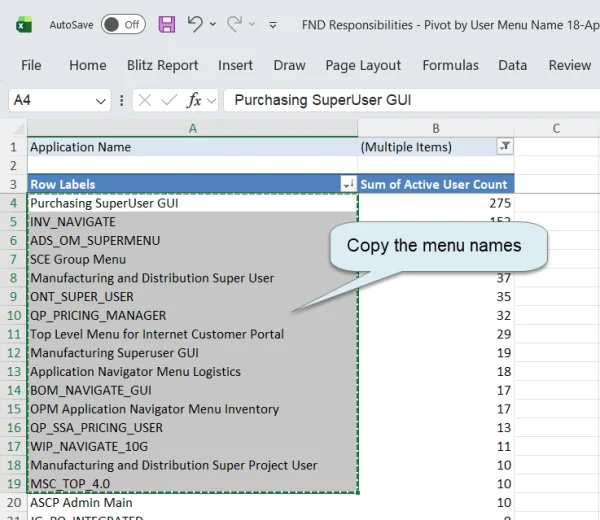Click the Application Name cell

click(192, 147)
